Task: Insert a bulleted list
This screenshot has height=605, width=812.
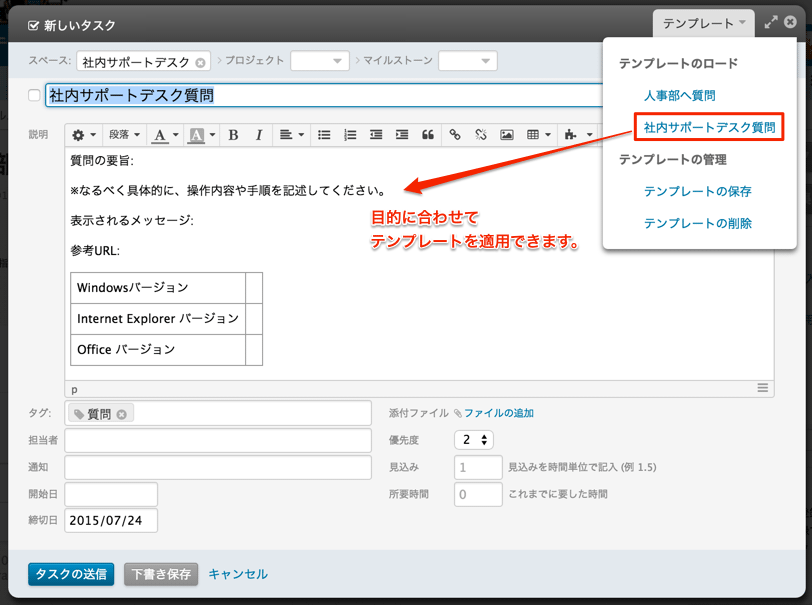Action: (x=324, y=135)
